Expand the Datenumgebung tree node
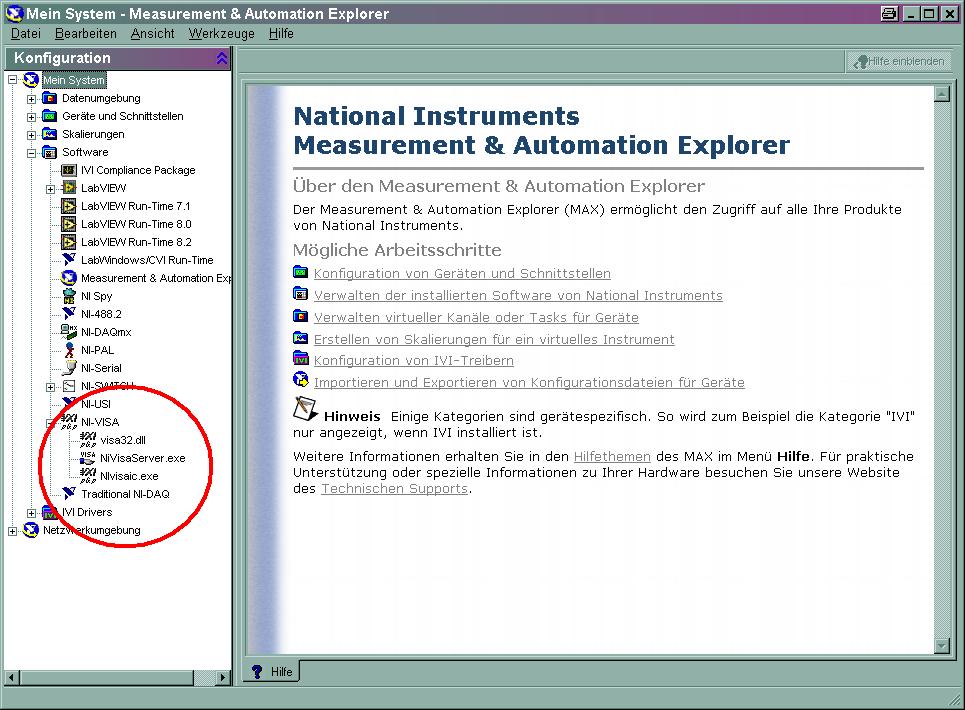The height and width of the screenshot is (710, 965). click(x=32, y=99)
